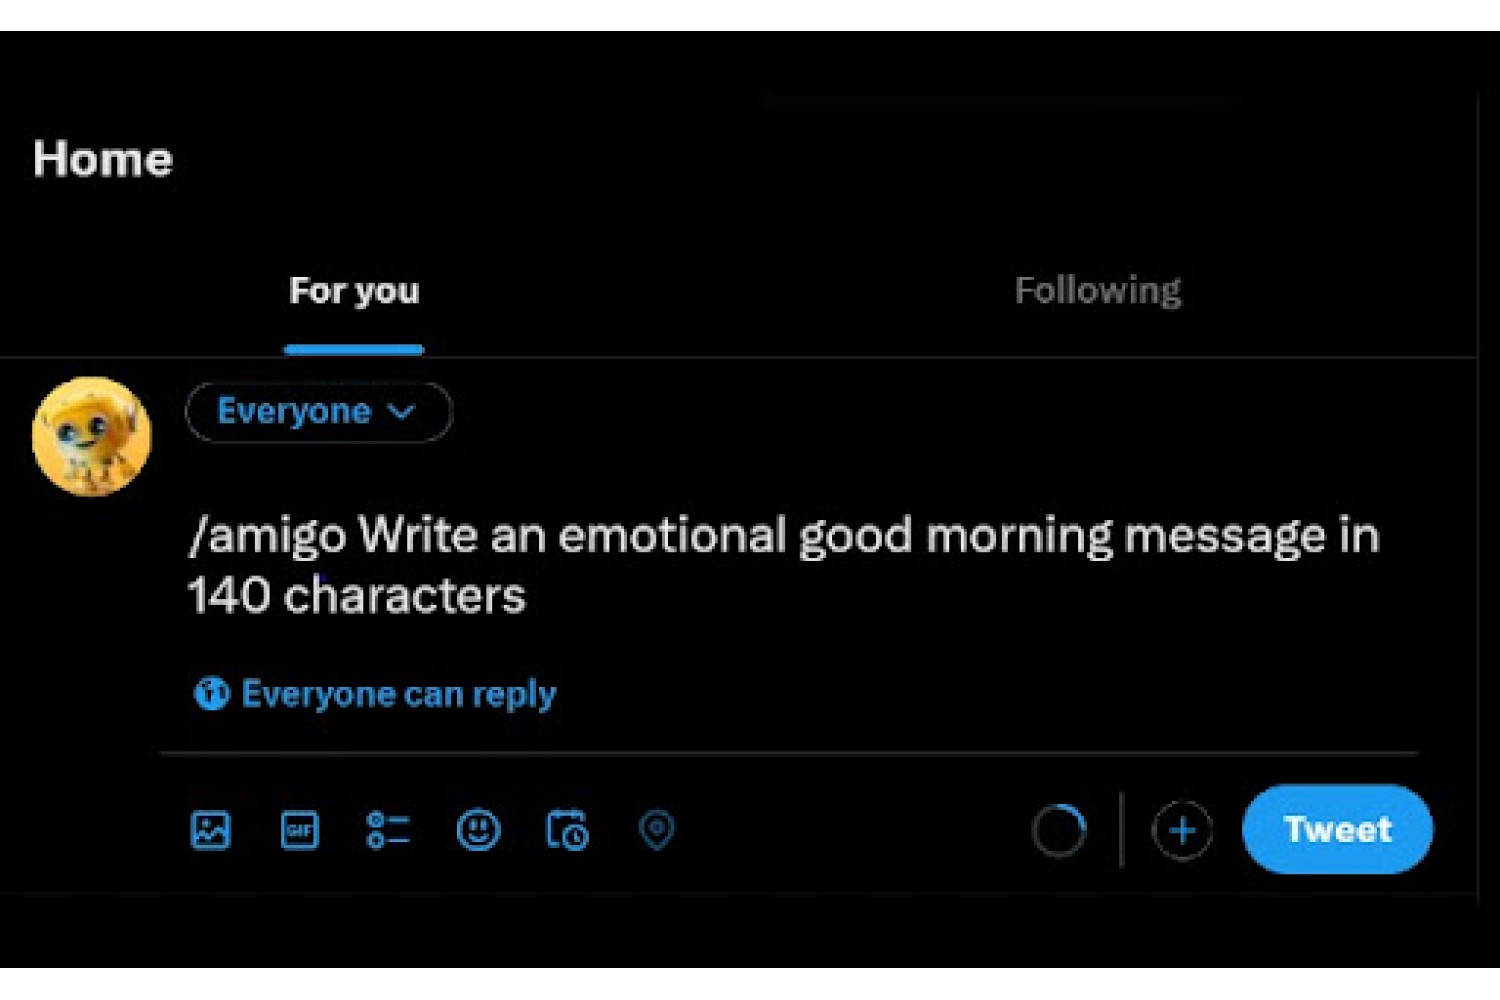Add an image with the media icon
The image size is (1500, 1000).
tap(211, 830)
